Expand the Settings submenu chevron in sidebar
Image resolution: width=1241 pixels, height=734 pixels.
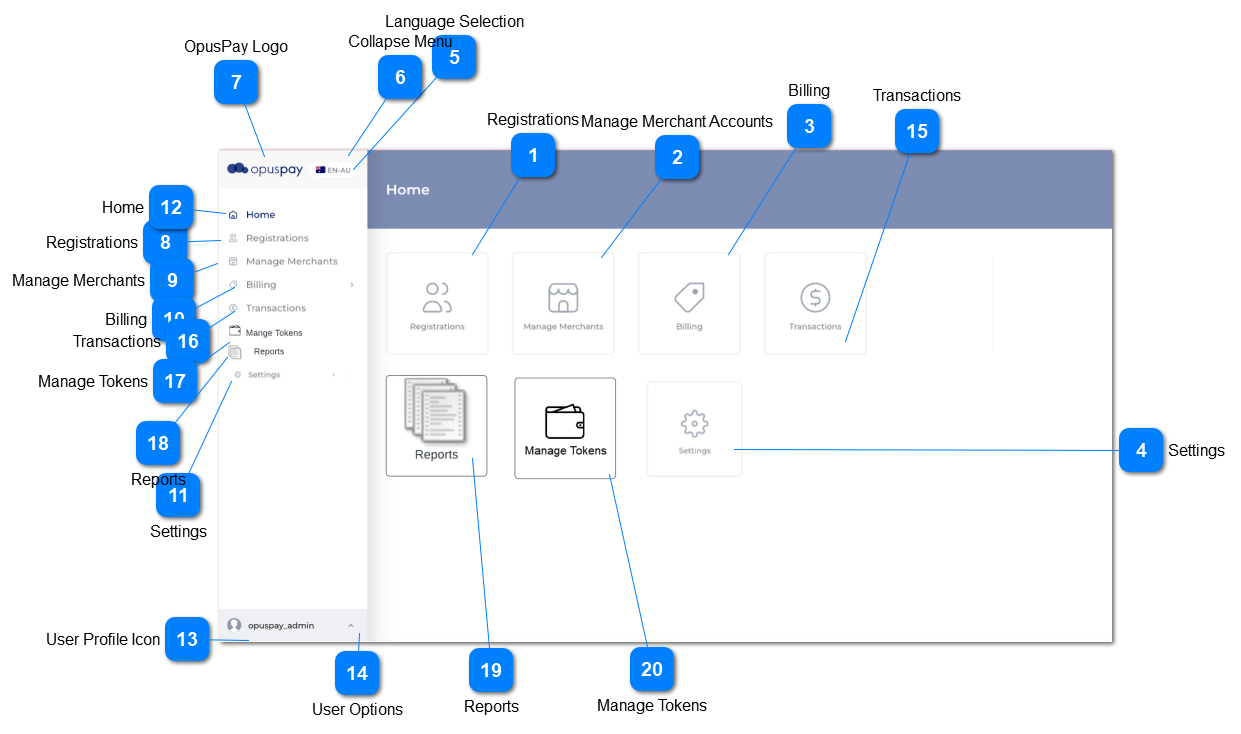point(333,375)
